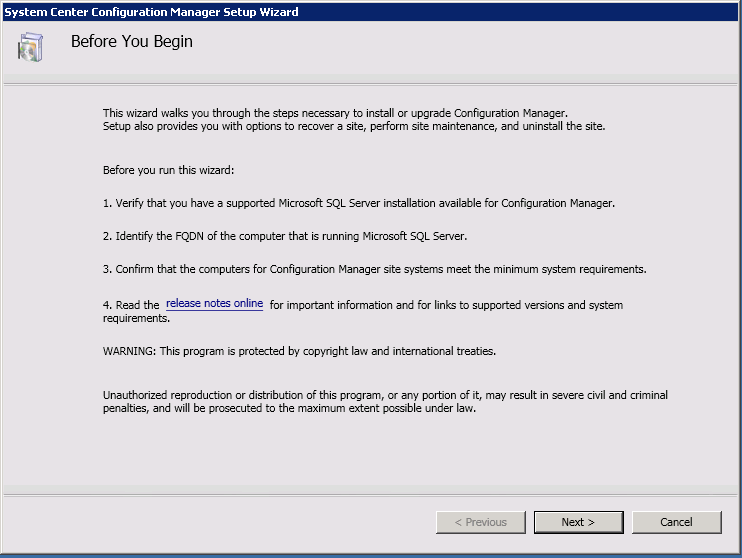This screenshot has height=558, width=742.
Task: Click step 3 'Confirm that the computers' text
Action: coord(374,269)
